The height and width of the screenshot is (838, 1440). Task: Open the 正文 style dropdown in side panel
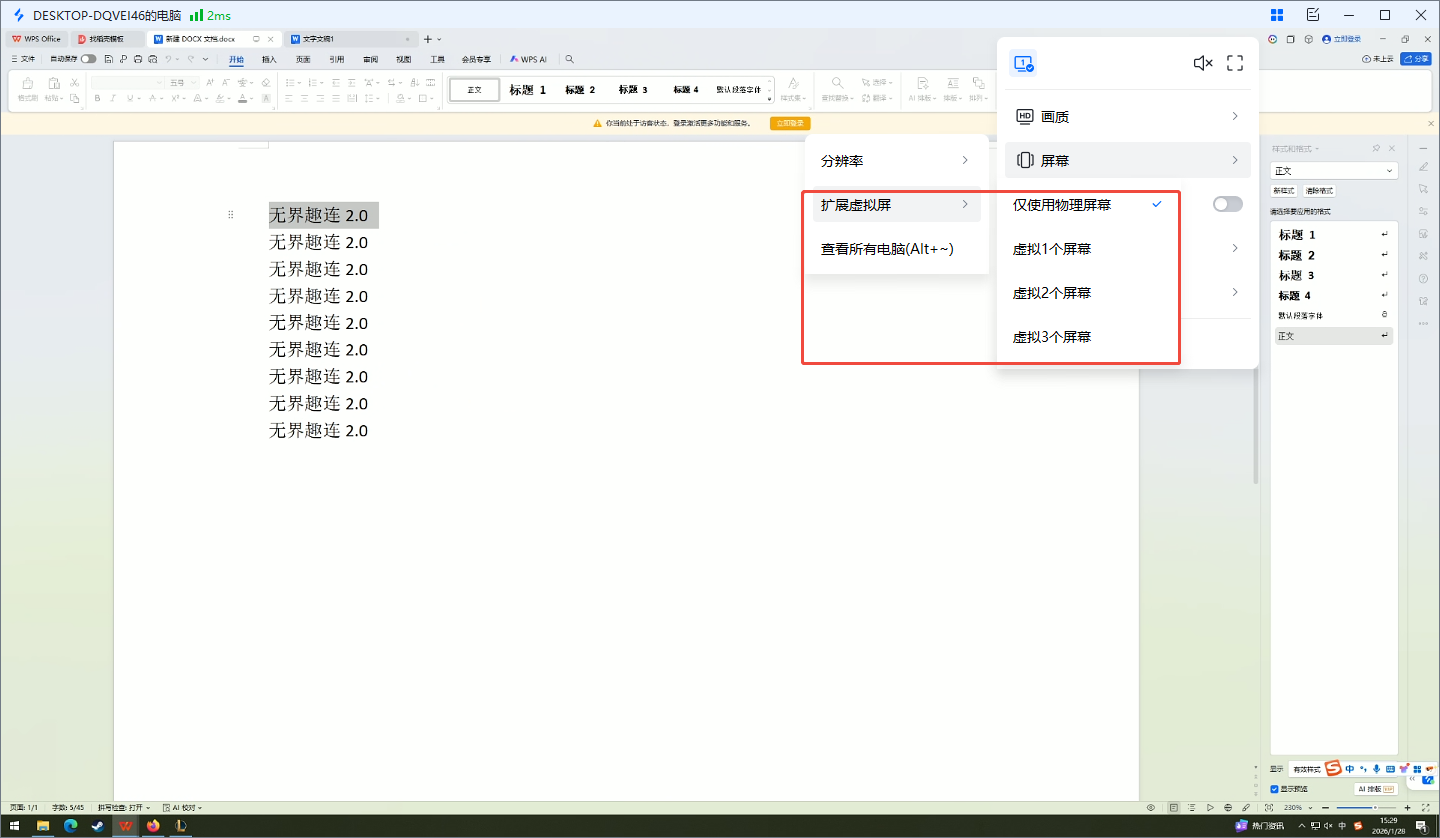pos(1334,171)
